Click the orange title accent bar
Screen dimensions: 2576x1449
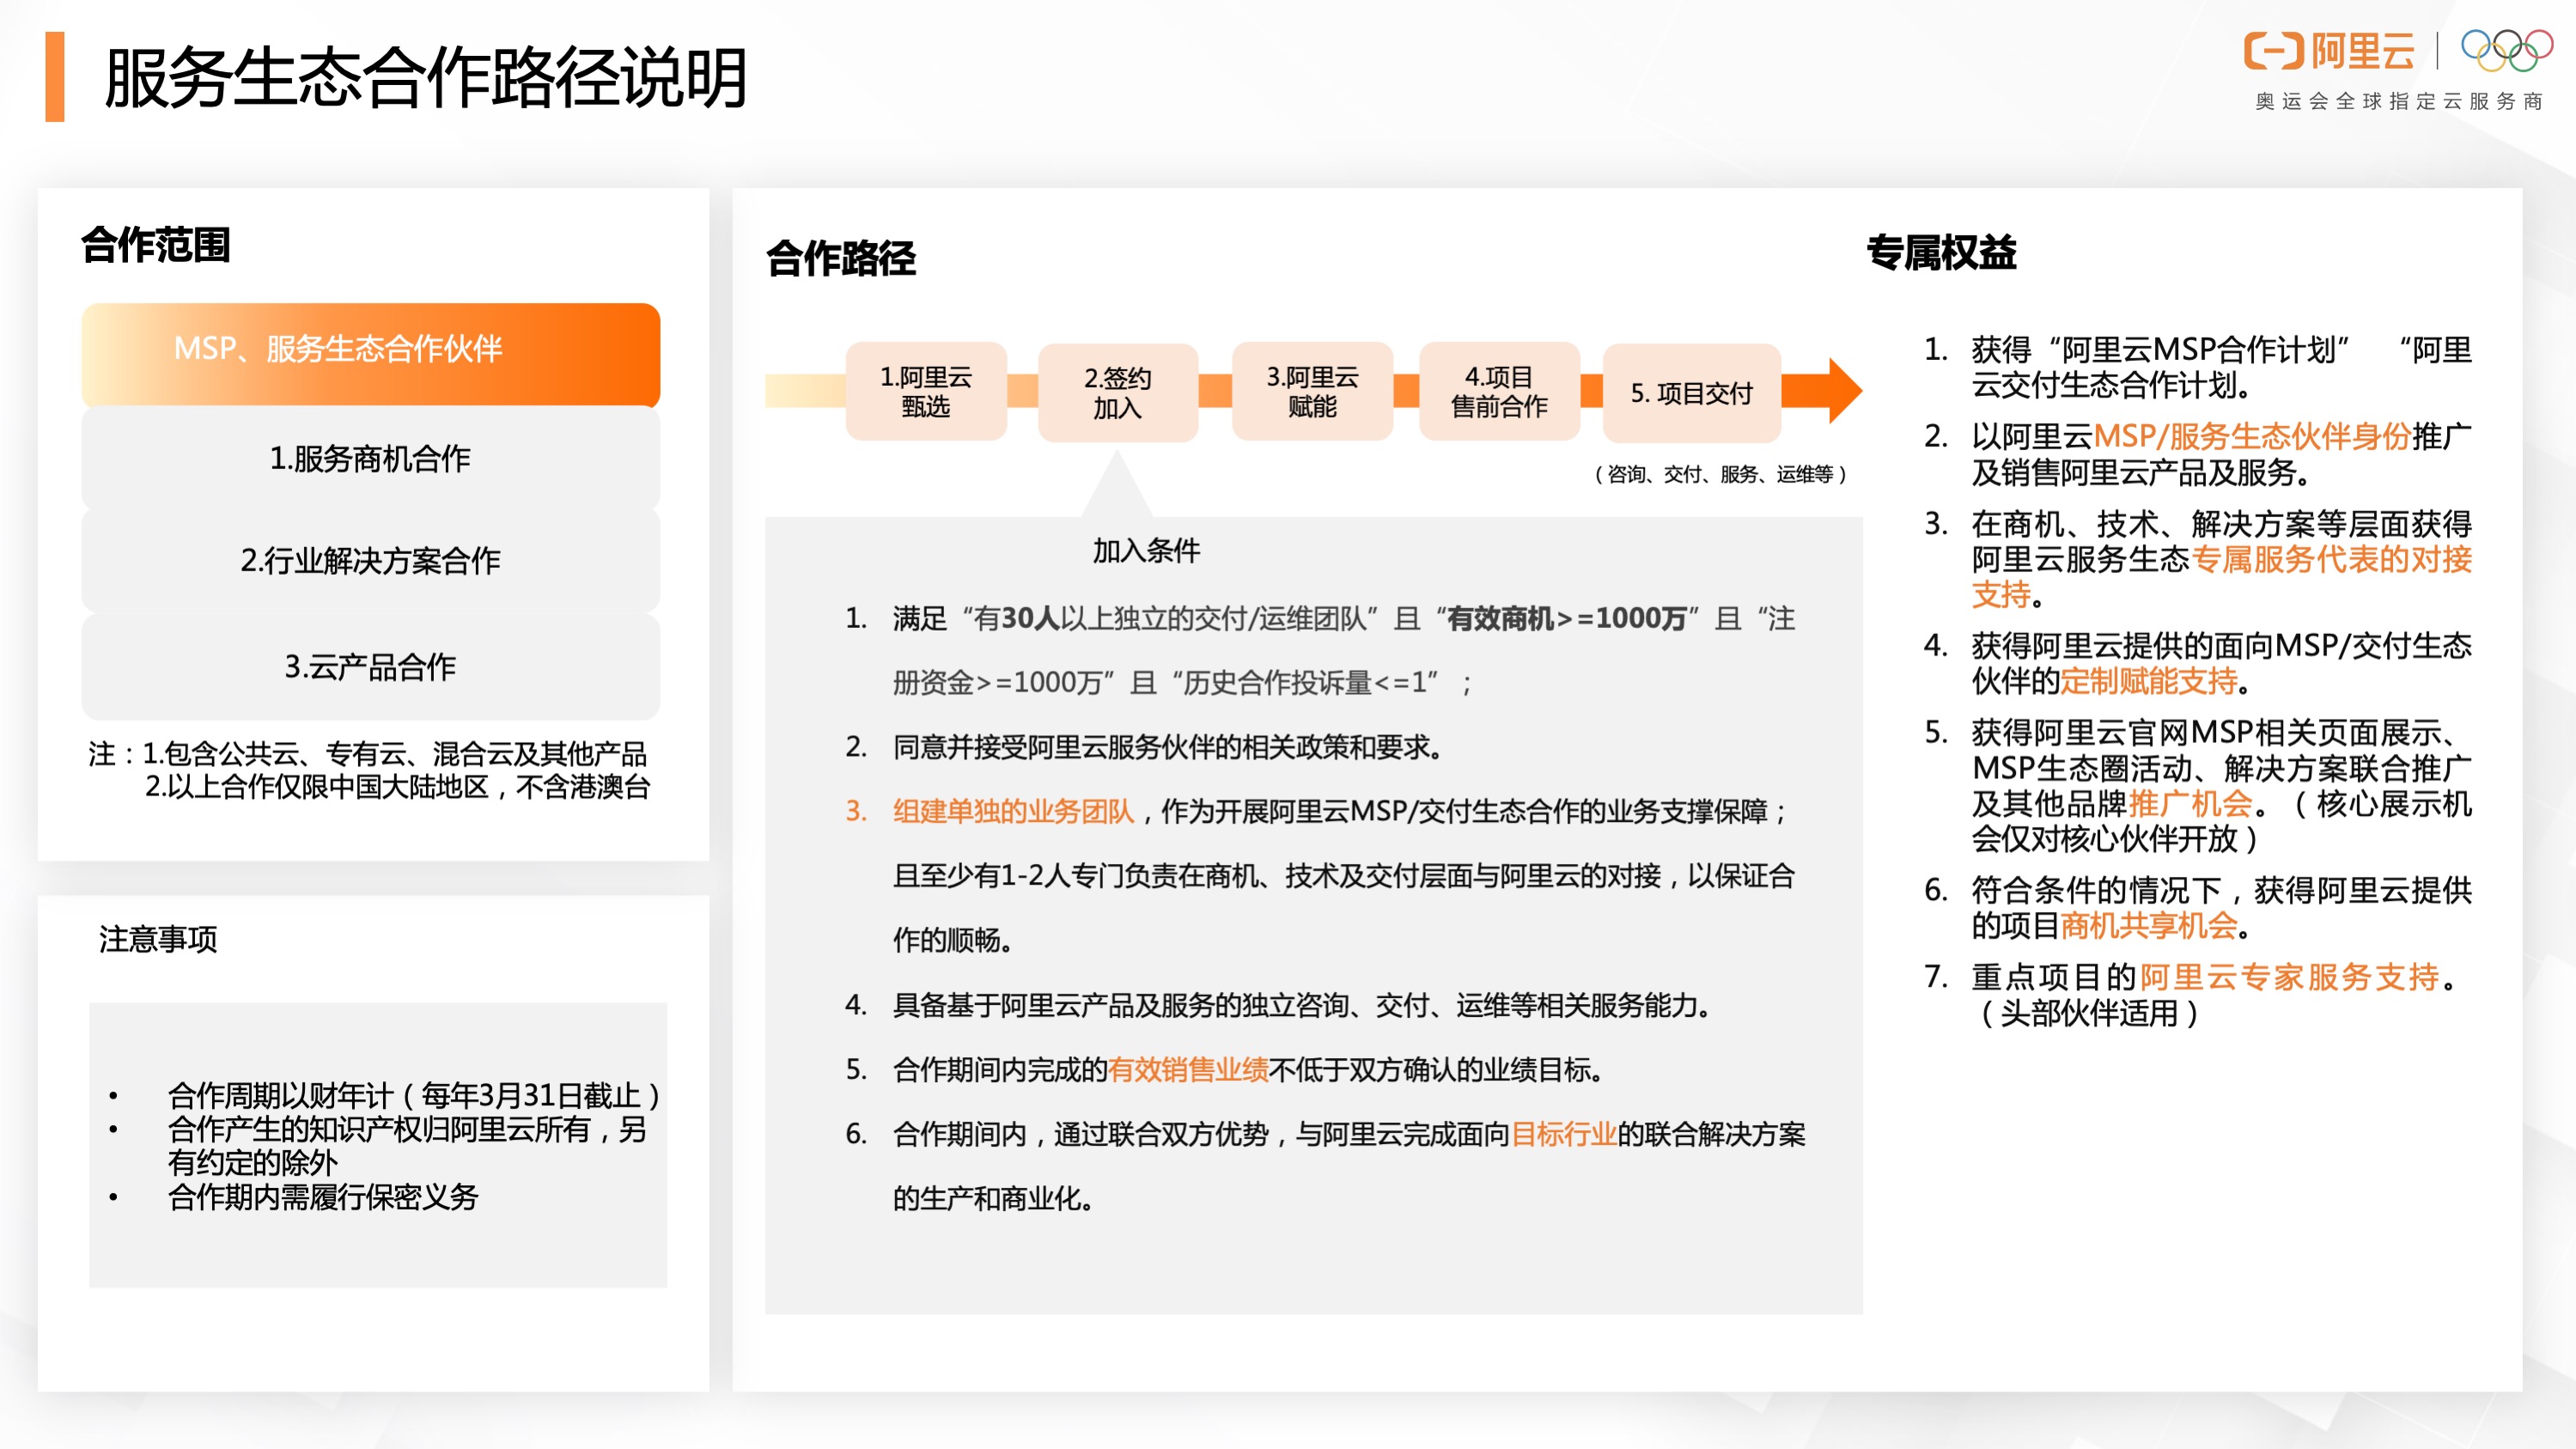coord(55,77)
